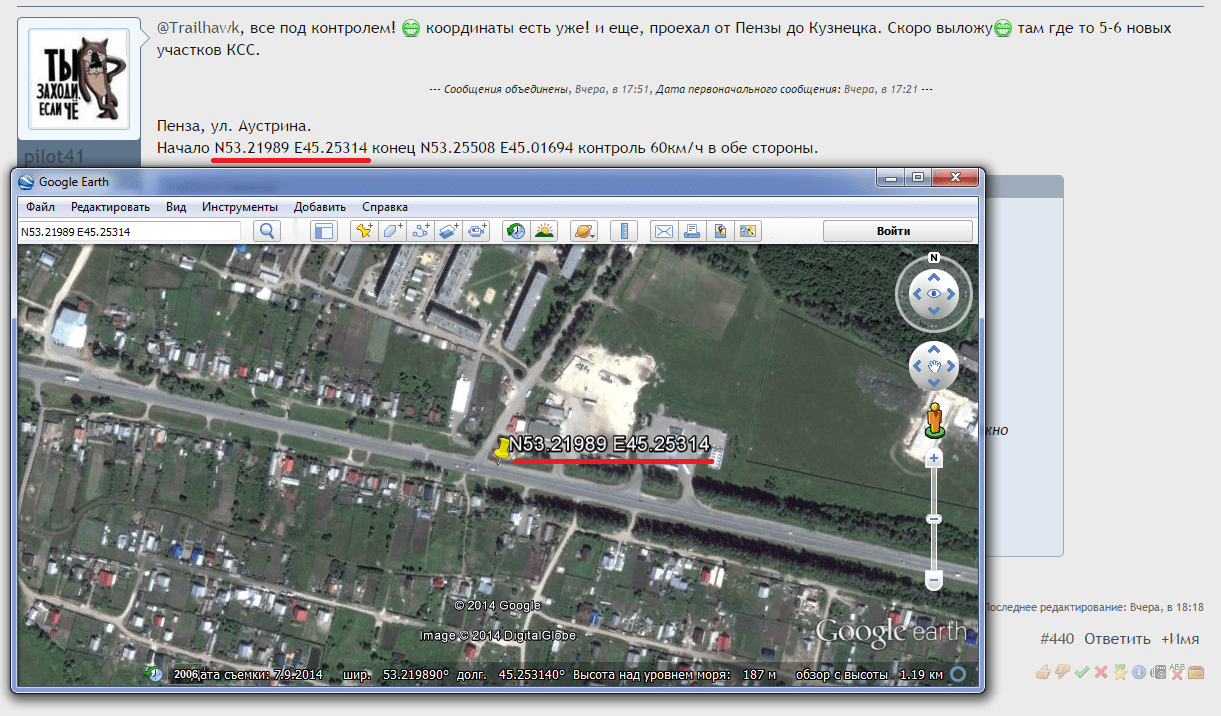1221x716 pixels.
Task: Click the red cross rating icon left of star
Action: [1100, 672]
